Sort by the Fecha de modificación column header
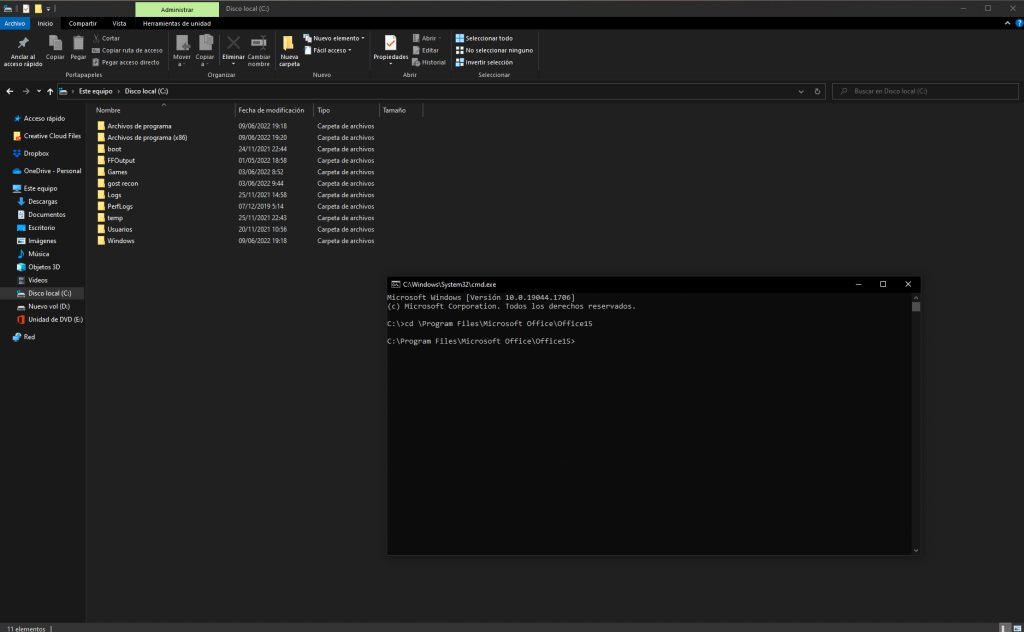Screen dimensions: 1024x632 point(271,110)
